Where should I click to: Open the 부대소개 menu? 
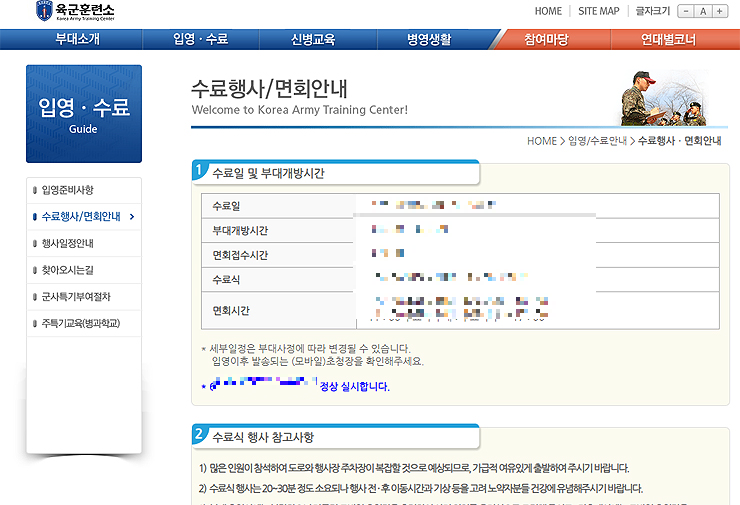[x=77, y=39]
